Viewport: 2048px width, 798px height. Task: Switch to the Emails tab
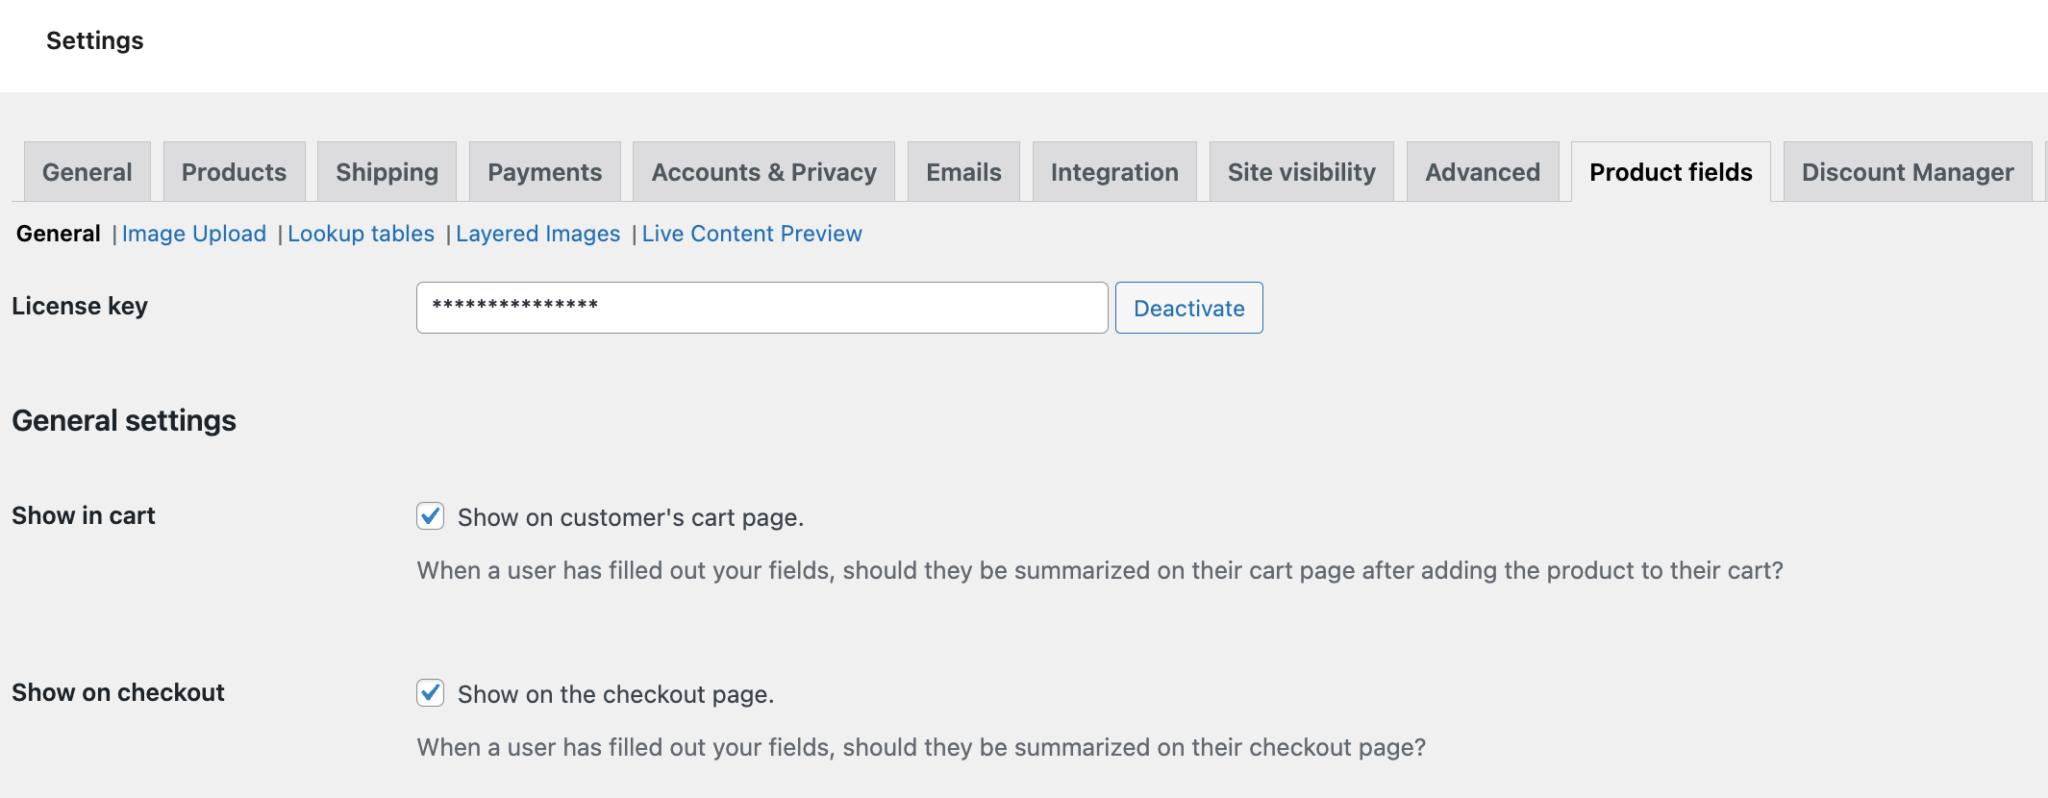[963, 171]
